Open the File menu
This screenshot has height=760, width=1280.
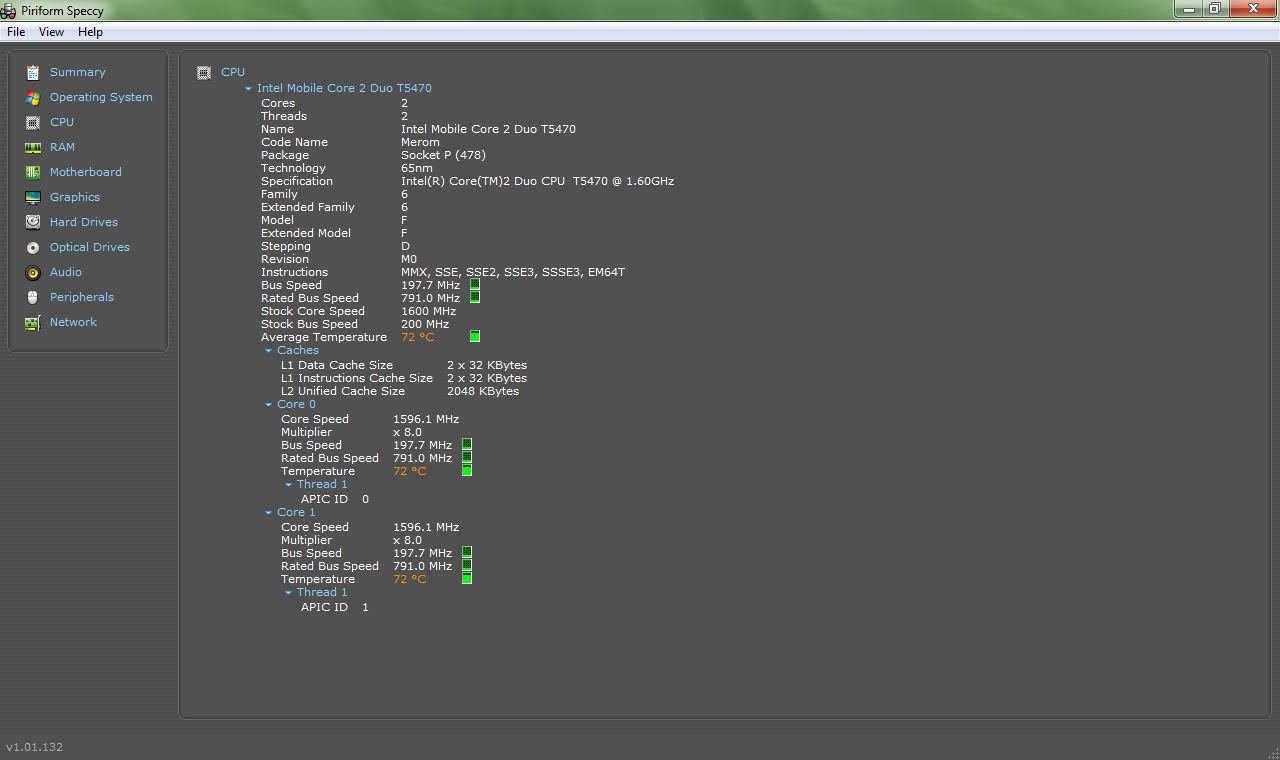16,32
